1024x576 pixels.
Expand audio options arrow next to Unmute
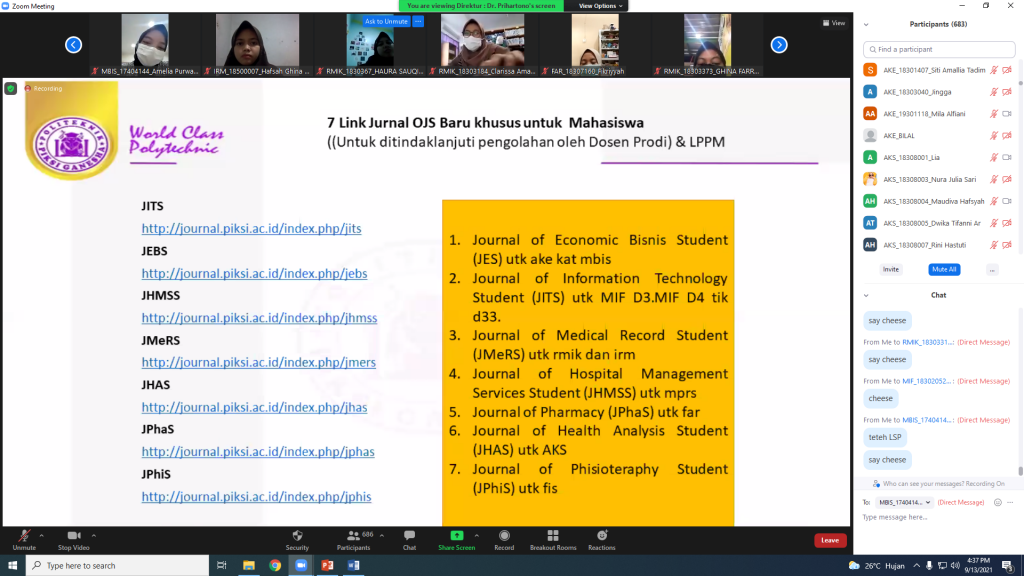pos(42,536)
